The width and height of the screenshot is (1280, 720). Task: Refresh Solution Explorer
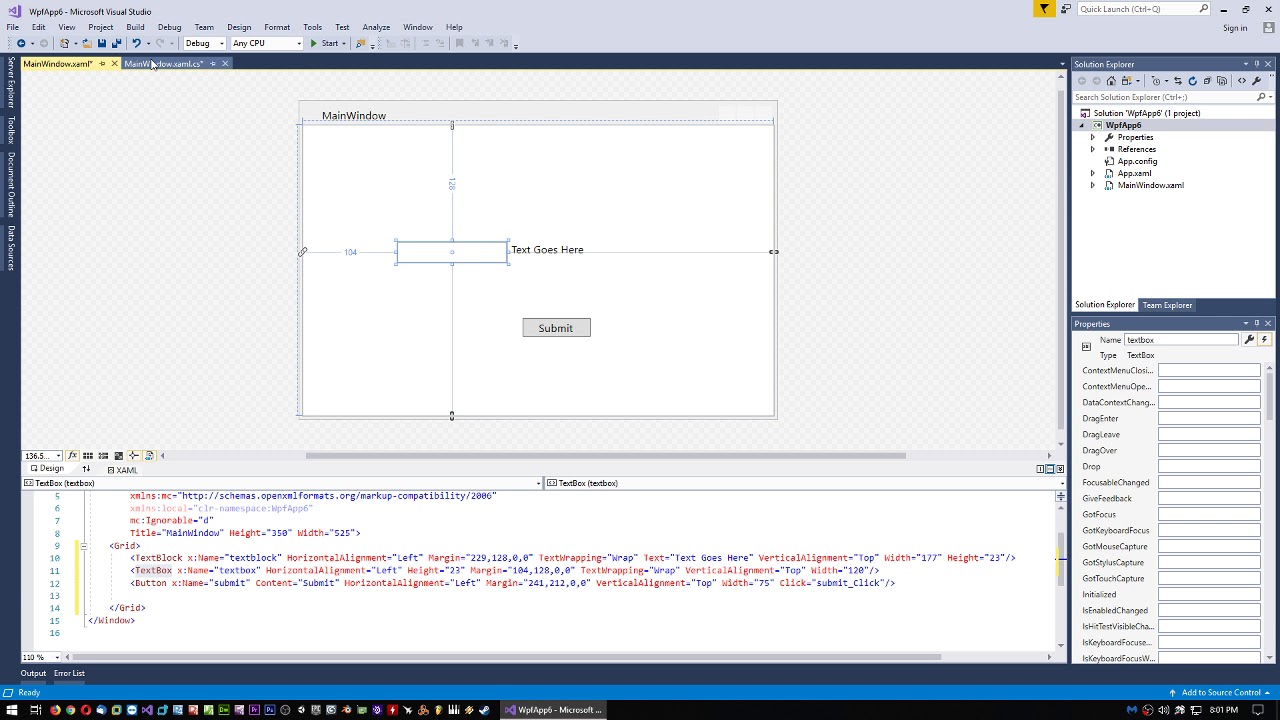coord(1192,81)
